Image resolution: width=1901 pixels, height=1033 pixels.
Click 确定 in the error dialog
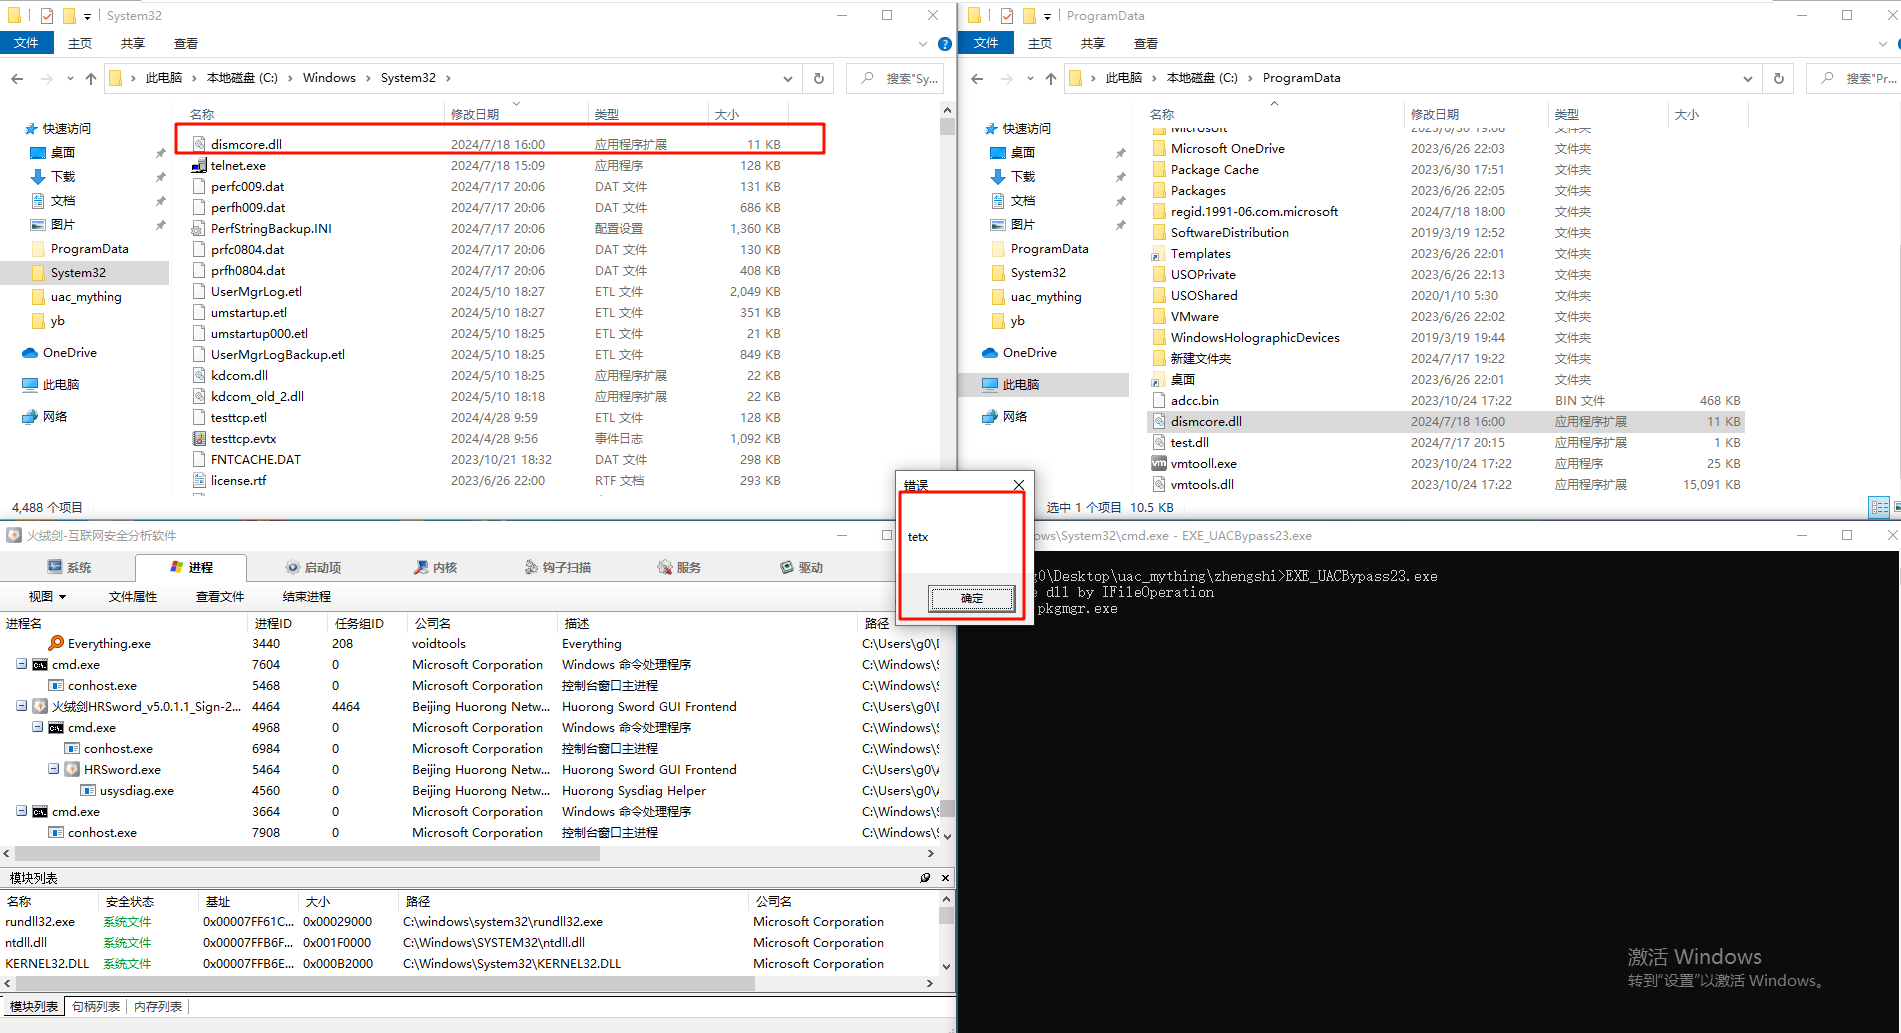tap(971, 598)
